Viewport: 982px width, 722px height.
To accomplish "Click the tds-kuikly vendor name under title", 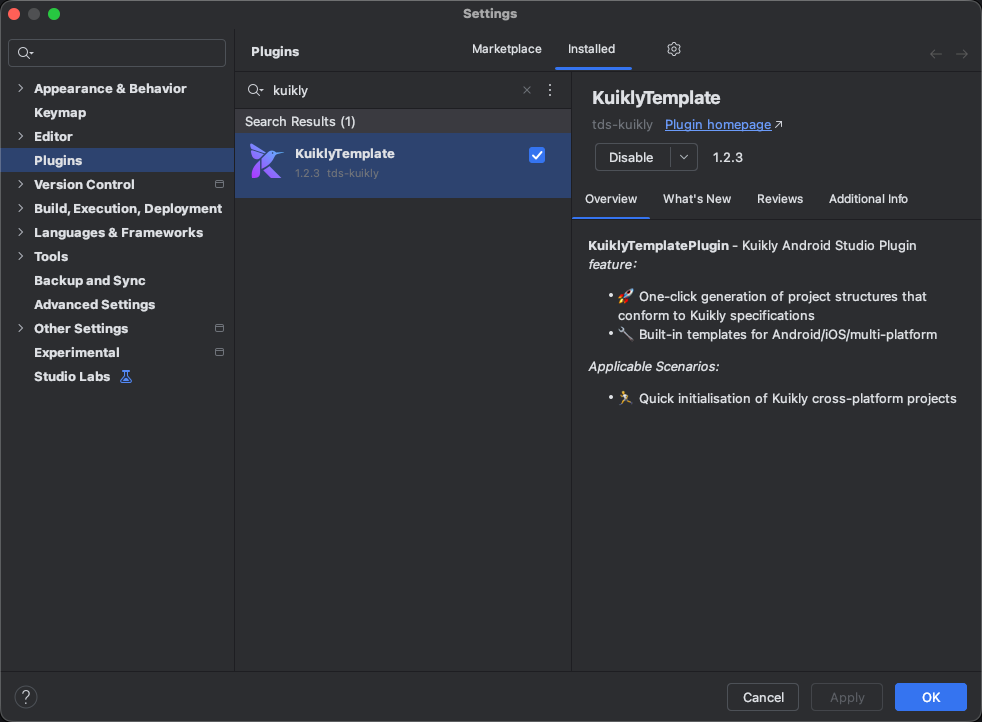I will tap(622, 125).
